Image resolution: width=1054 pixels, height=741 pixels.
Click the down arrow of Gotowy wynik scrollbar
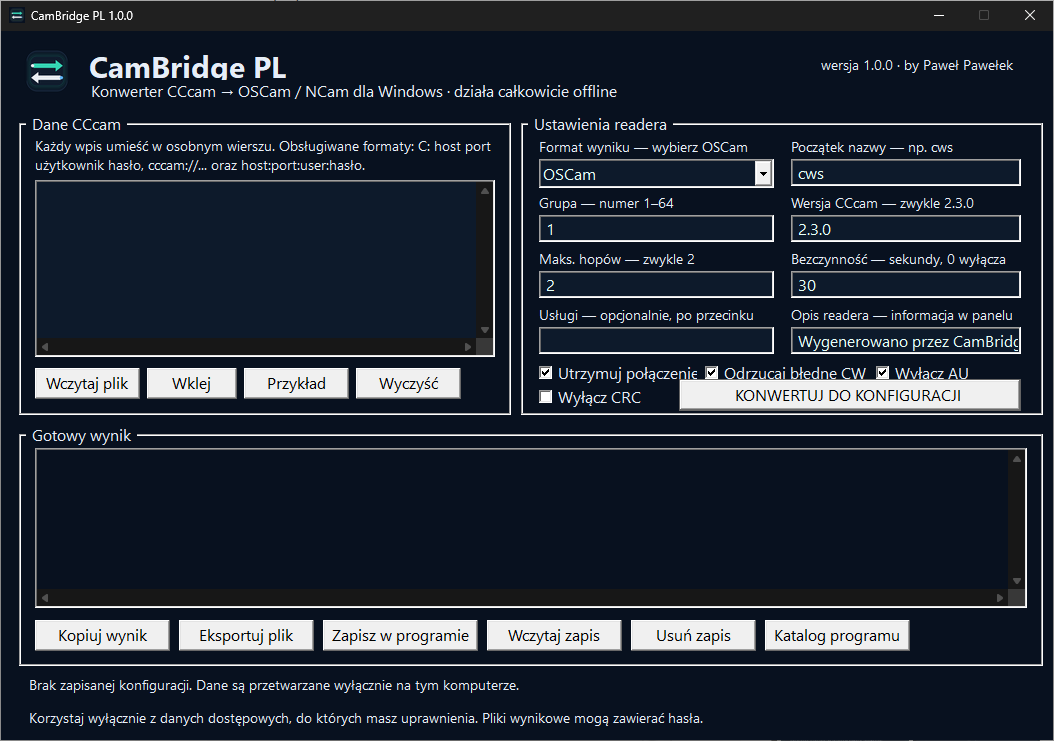point(1016,581)
